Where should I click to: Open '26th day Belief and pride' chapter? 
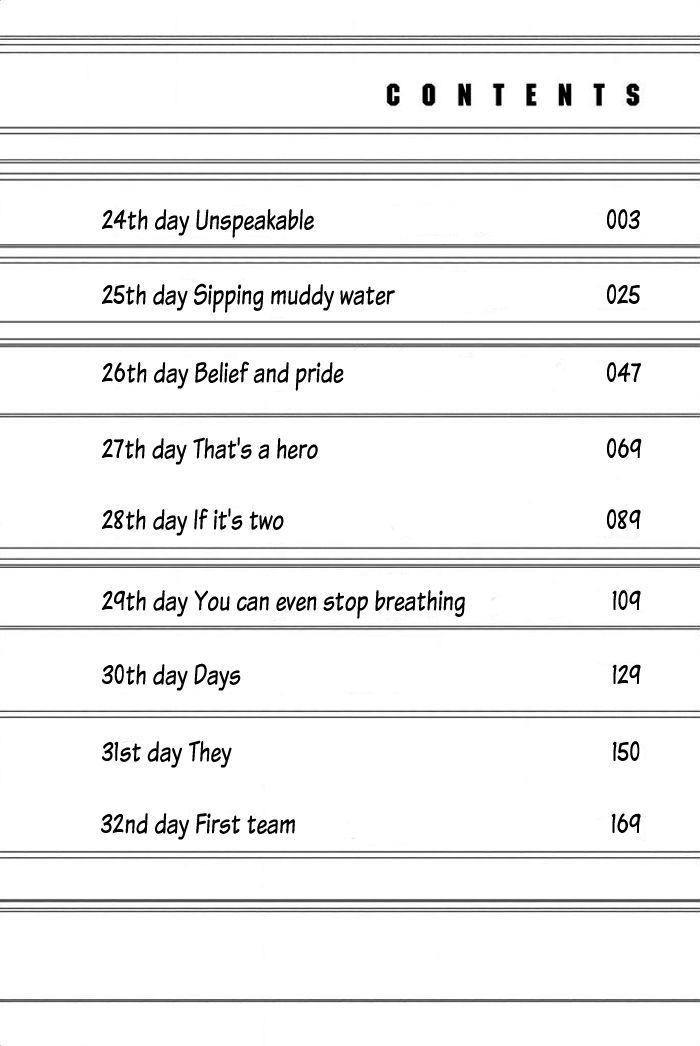click(x=222, y=374)
